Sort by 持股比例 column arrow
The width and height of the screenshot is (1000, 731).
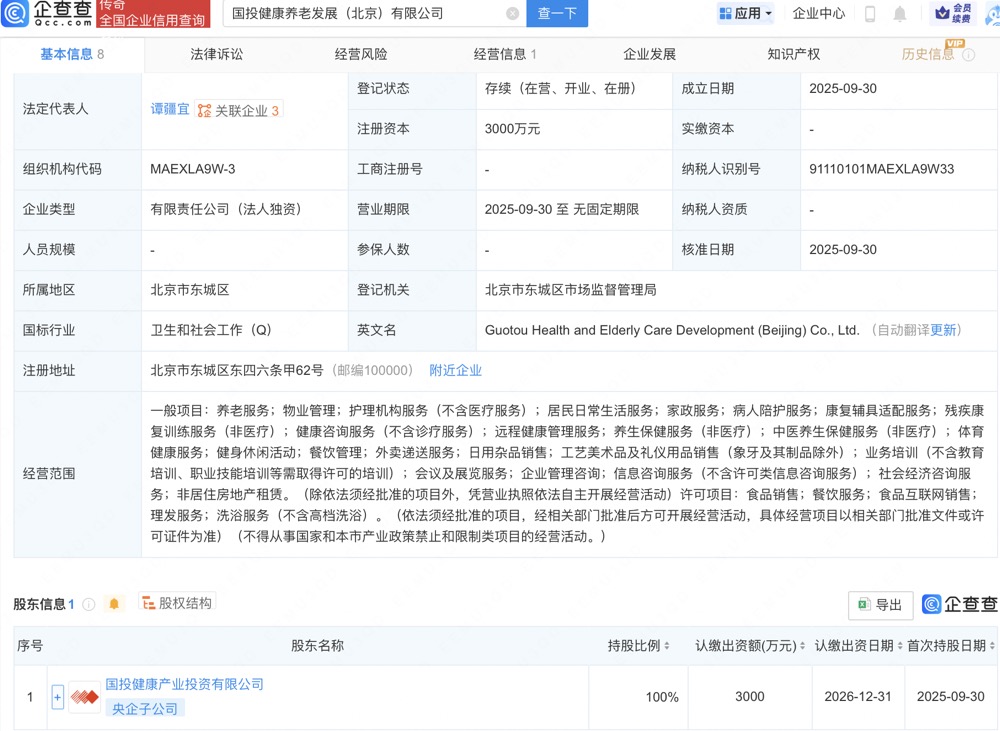click(x=667, y=646)
